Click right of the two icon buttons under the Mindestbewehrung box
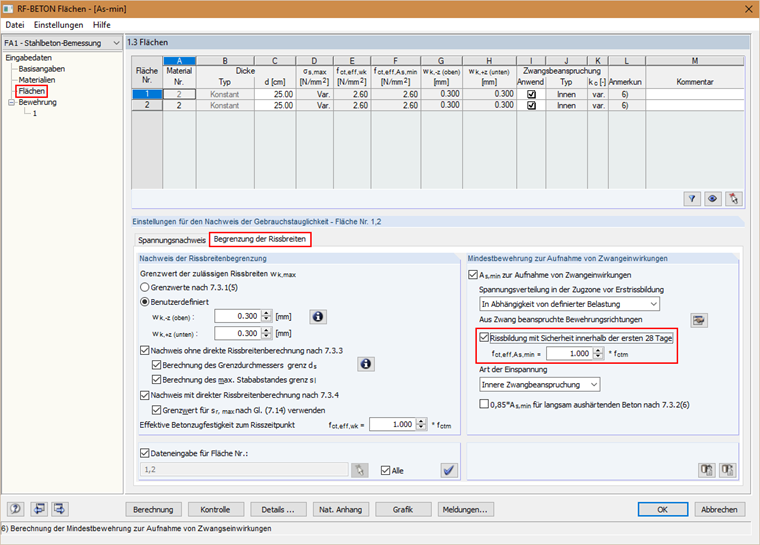The width and height of the screenshot is (760, 545). pos(728,469)
